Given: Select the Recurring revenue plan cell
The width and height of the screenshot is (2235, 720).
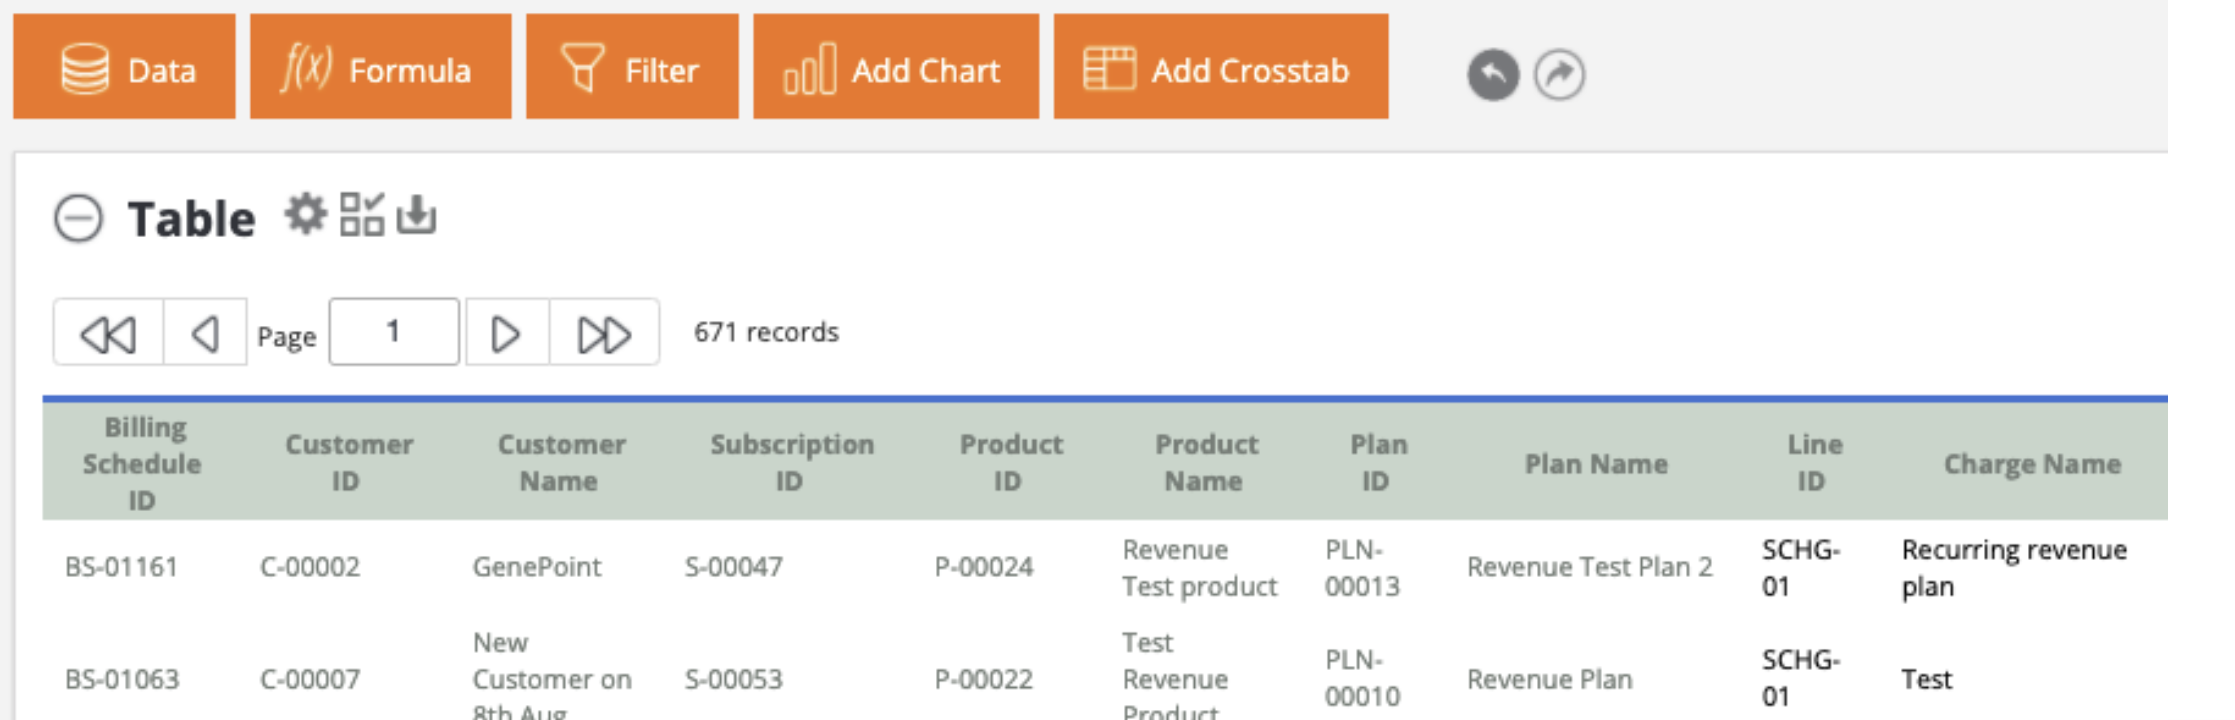Looking at the screenshot, I should tap(2014, 568).
